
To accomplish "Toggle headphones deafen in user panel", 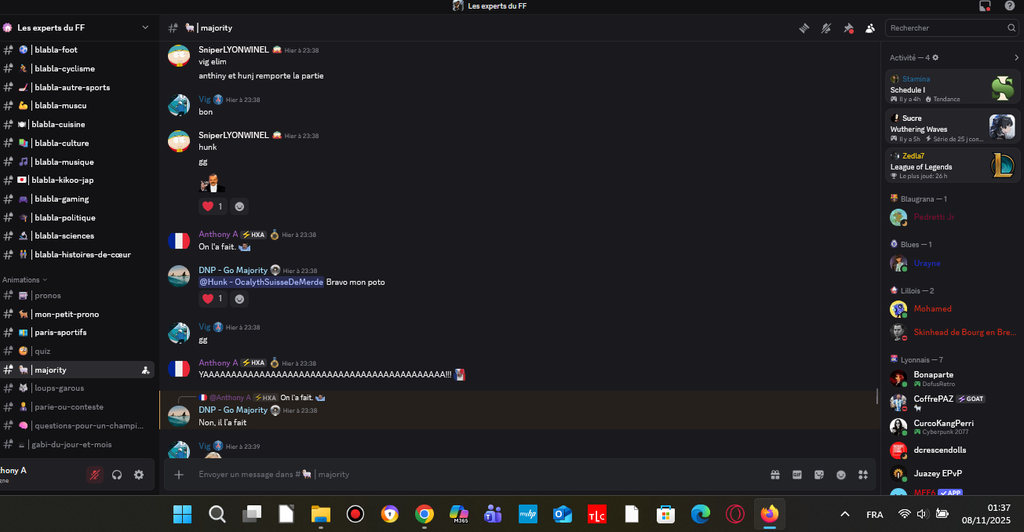I will [x=117, y=475].
